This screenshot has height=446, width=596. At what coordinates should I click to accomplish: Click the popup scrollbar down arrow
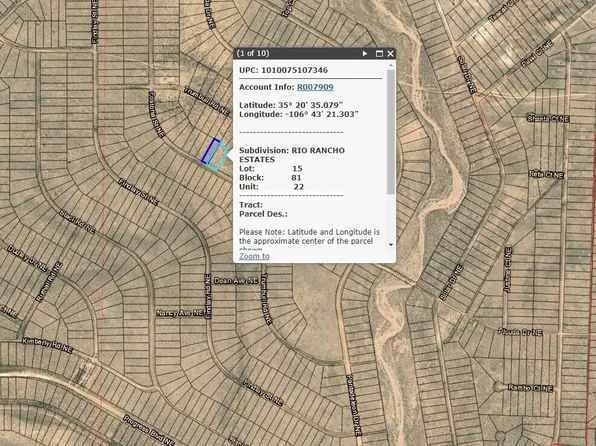pyautogui.click(x=391, y=245)
